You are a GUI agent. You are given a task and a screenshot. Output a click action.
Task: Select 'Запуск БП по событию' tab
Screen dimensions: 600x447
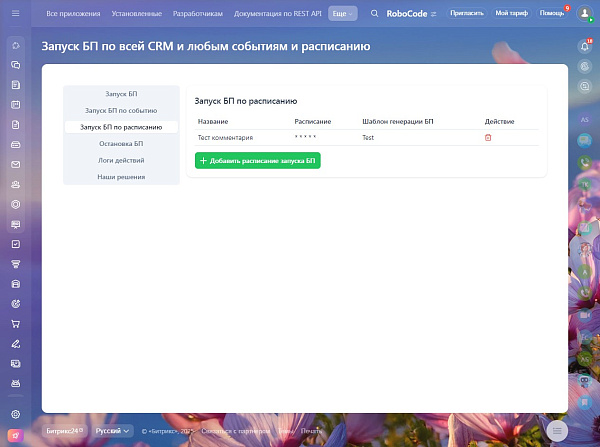coord(121,111)
